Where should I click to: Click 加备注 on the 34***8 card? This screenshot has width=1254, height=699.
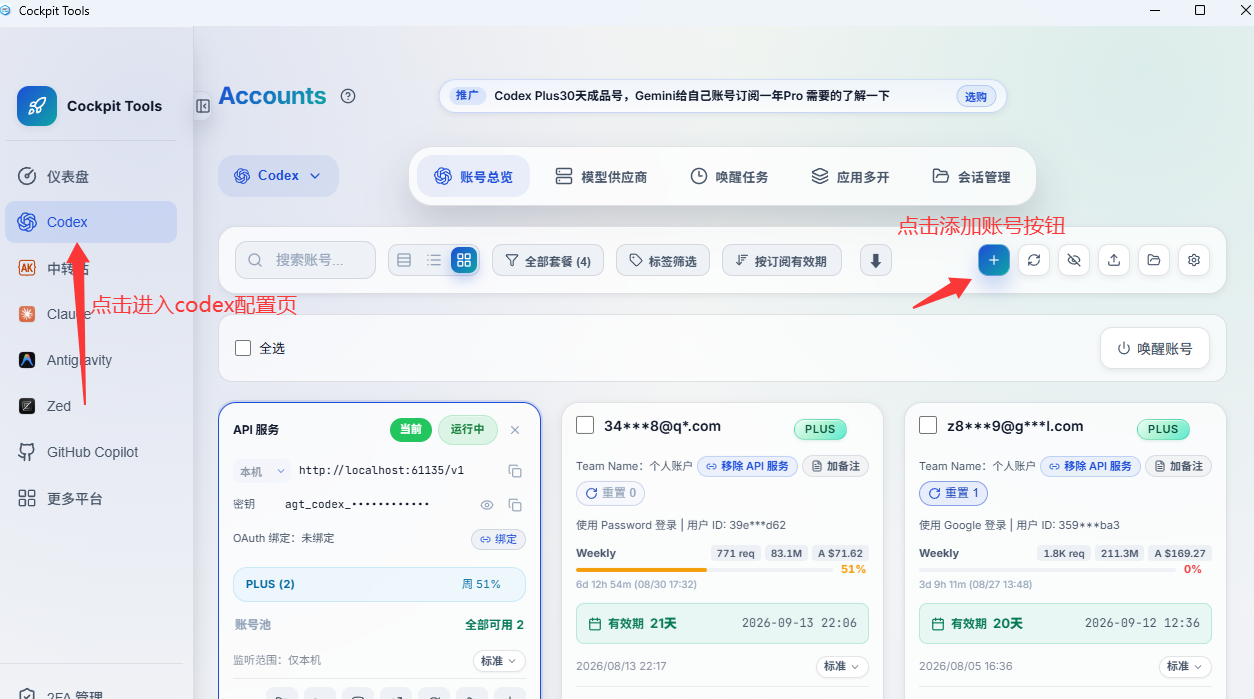coord(836,466)
